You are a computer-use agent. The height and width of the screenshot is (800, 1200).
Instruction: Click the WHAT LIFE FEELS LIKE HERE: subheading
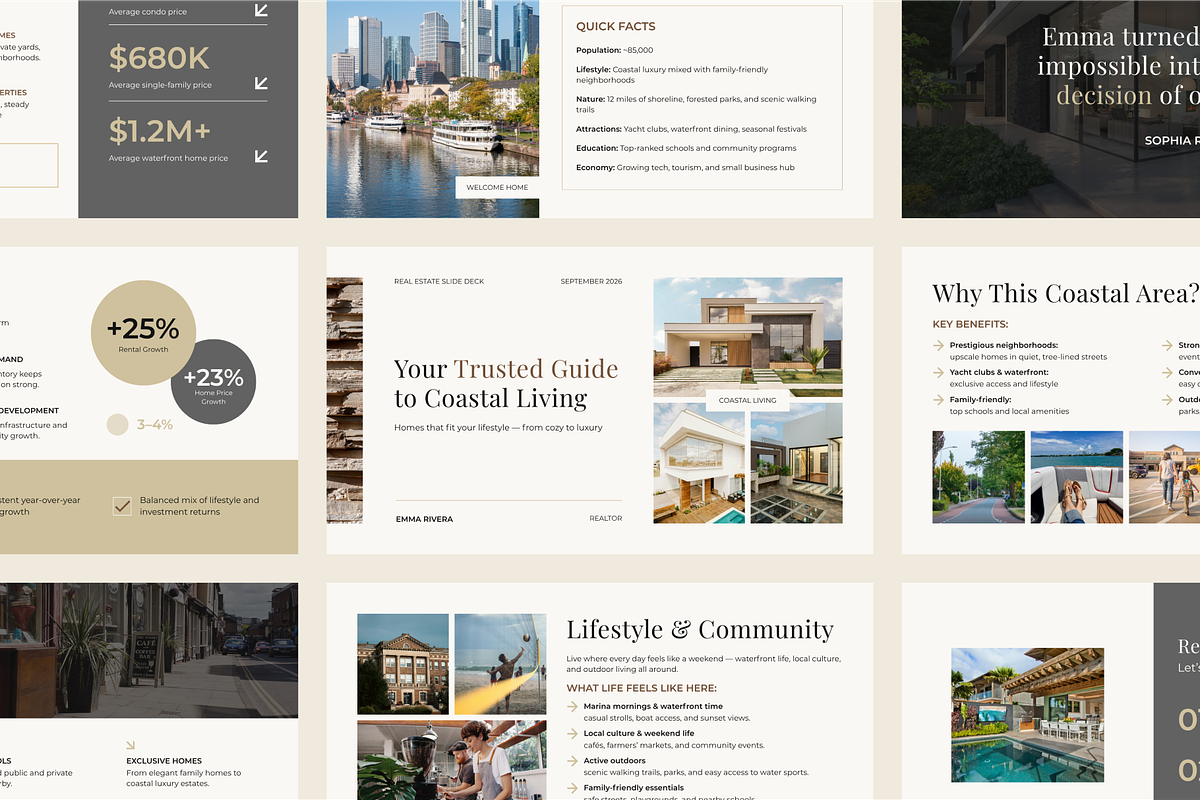(641, 688)
